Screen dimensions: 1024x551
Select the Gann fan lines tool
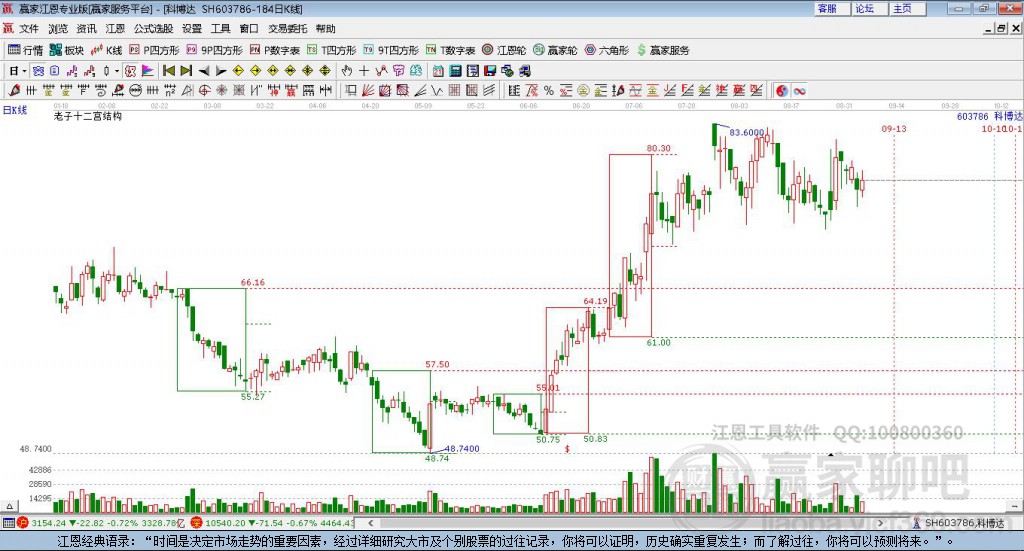368,91
